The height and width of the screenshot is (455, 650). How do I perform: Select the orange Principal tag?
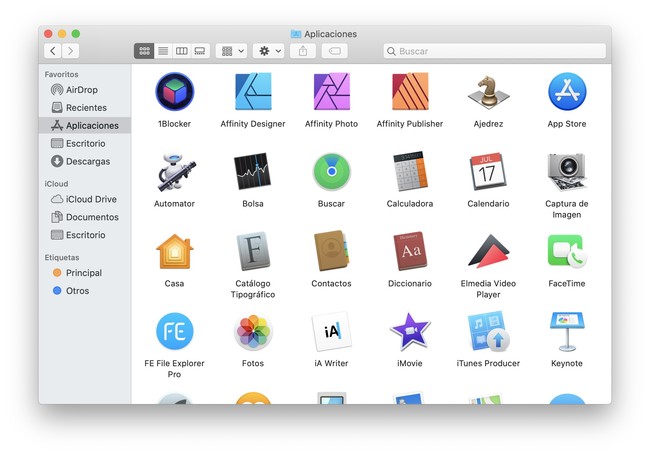pos(85,273)
